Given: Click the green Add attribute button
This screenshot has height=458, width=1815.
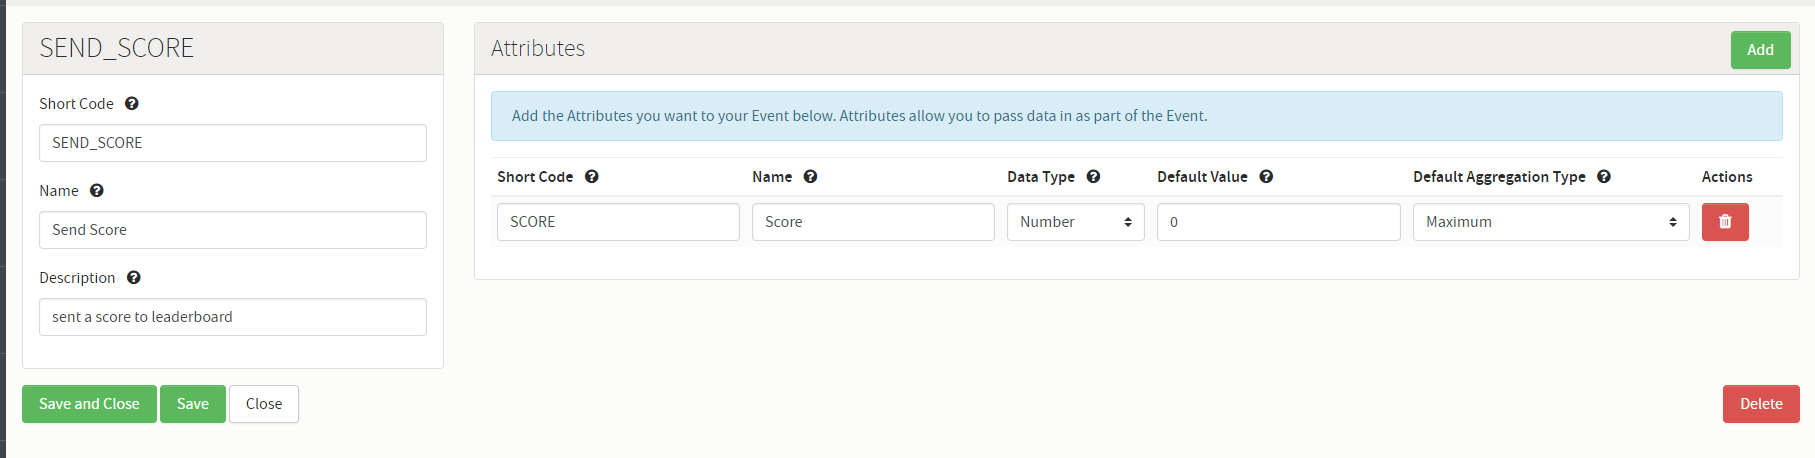Looking at the screenshot, I should pos(1760,50).
